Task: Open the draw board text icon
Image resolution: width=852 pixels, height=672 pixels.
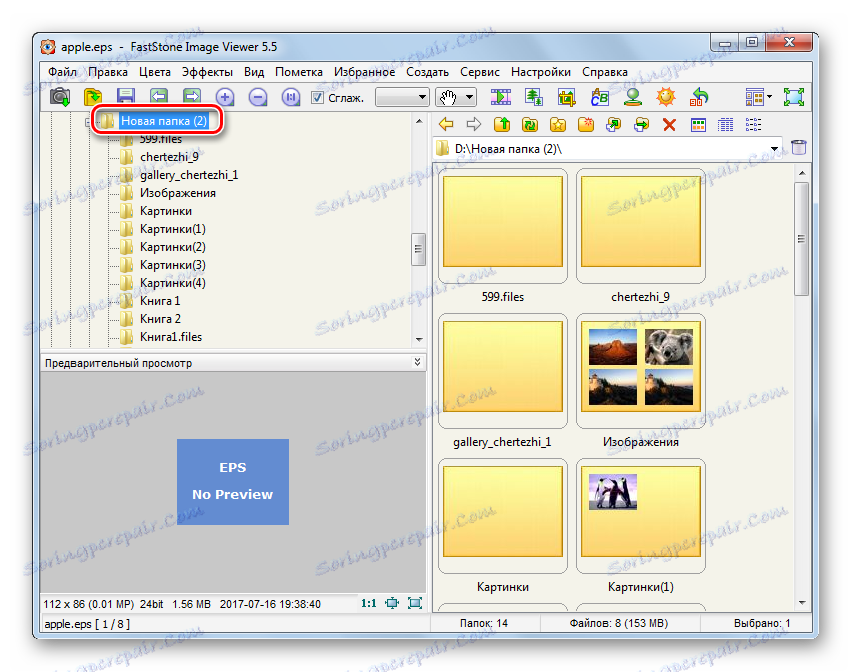Action: [x=599, y=98]
